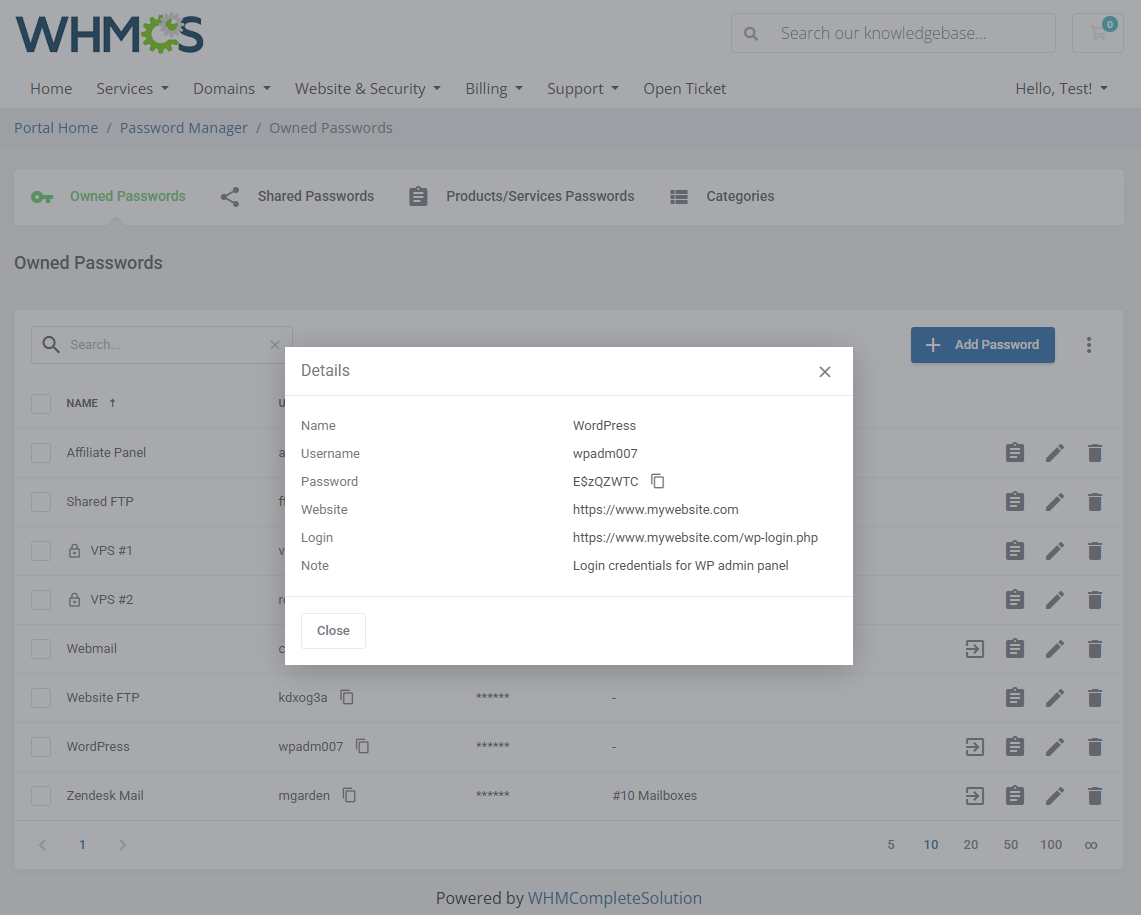Screen dimensions: 1141x915
Task: Copy the WordPress password in Details dialog
Action: coord(658,481)
